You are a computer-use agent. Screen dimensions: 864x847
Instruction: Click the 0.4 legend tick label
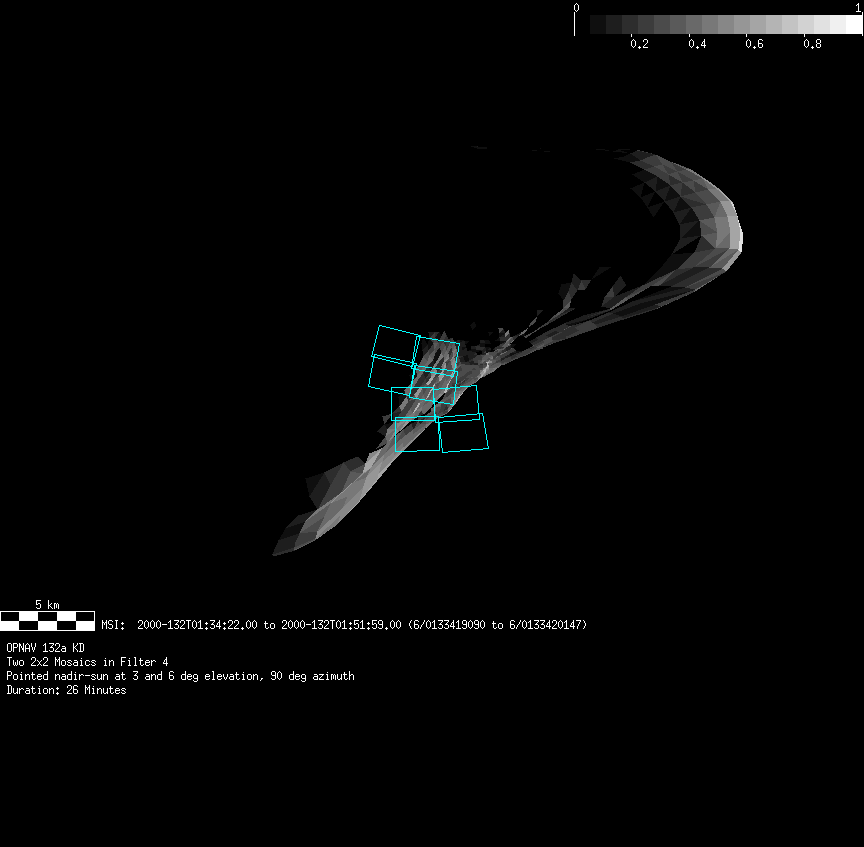click(x=697, y=44)
